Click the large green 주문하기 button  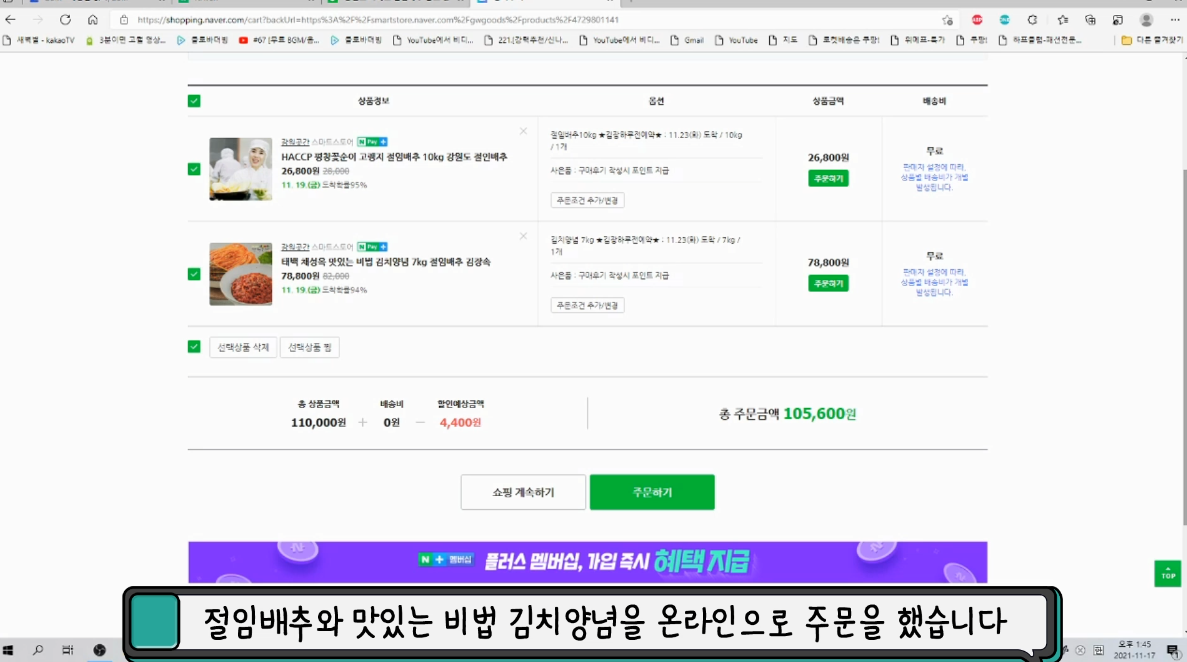pyautogui.click(x=652, y=492)
